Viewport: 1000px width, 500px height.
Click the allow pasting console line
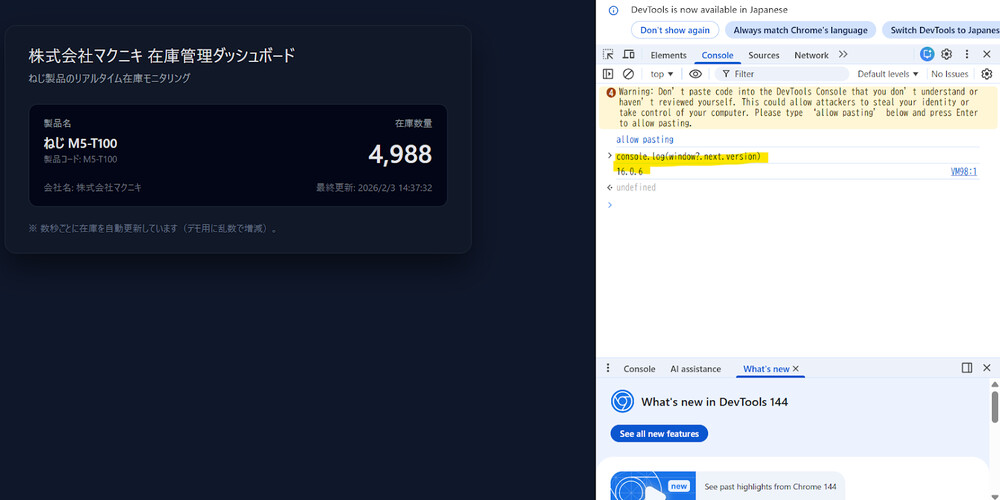[645, 140]
